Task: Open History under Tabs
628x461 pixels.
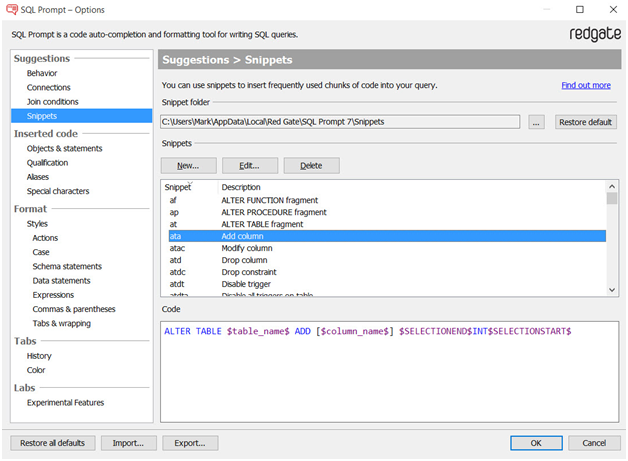Action: click(x=39, y=356)
